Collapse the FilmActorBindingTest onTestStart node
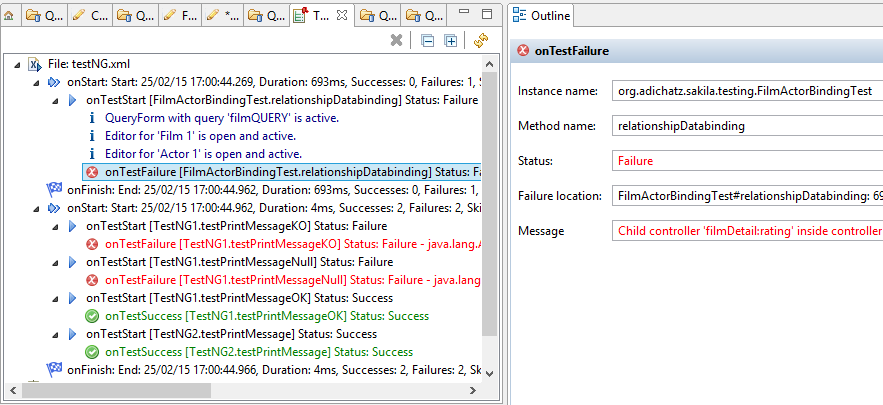883x405 pixels. click(x=57, y=100)
